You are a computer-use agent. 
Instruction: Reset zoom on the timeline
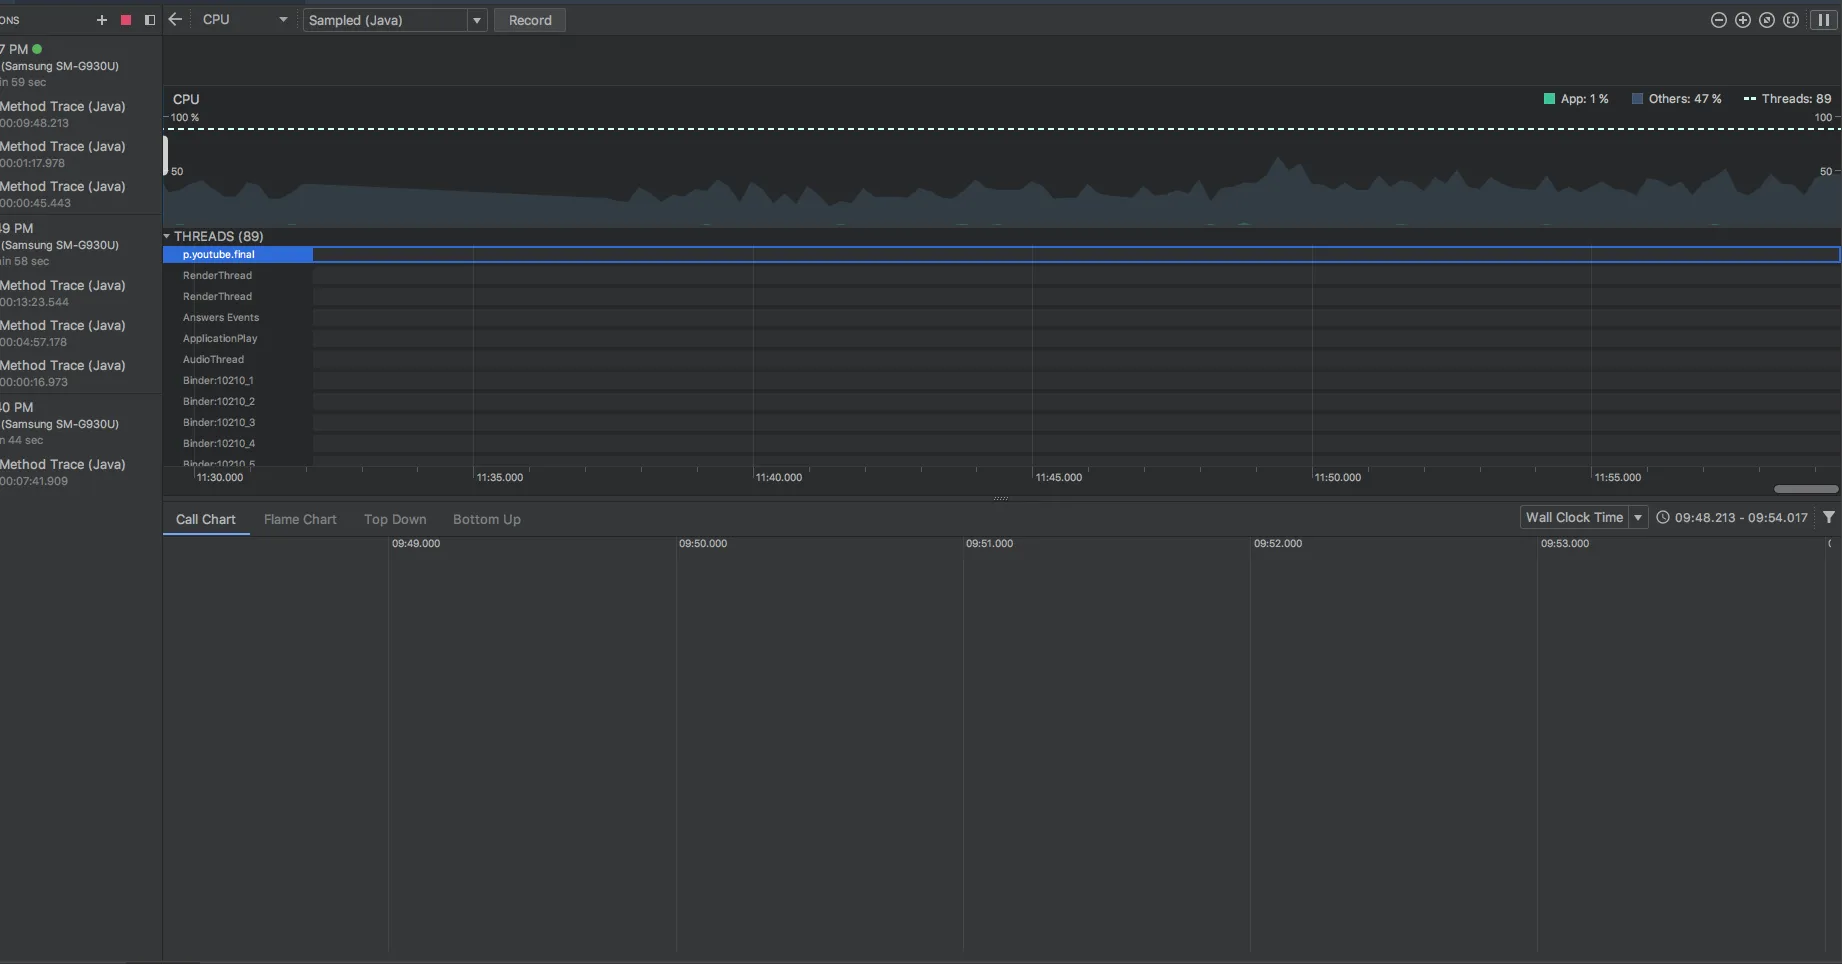1767,20
